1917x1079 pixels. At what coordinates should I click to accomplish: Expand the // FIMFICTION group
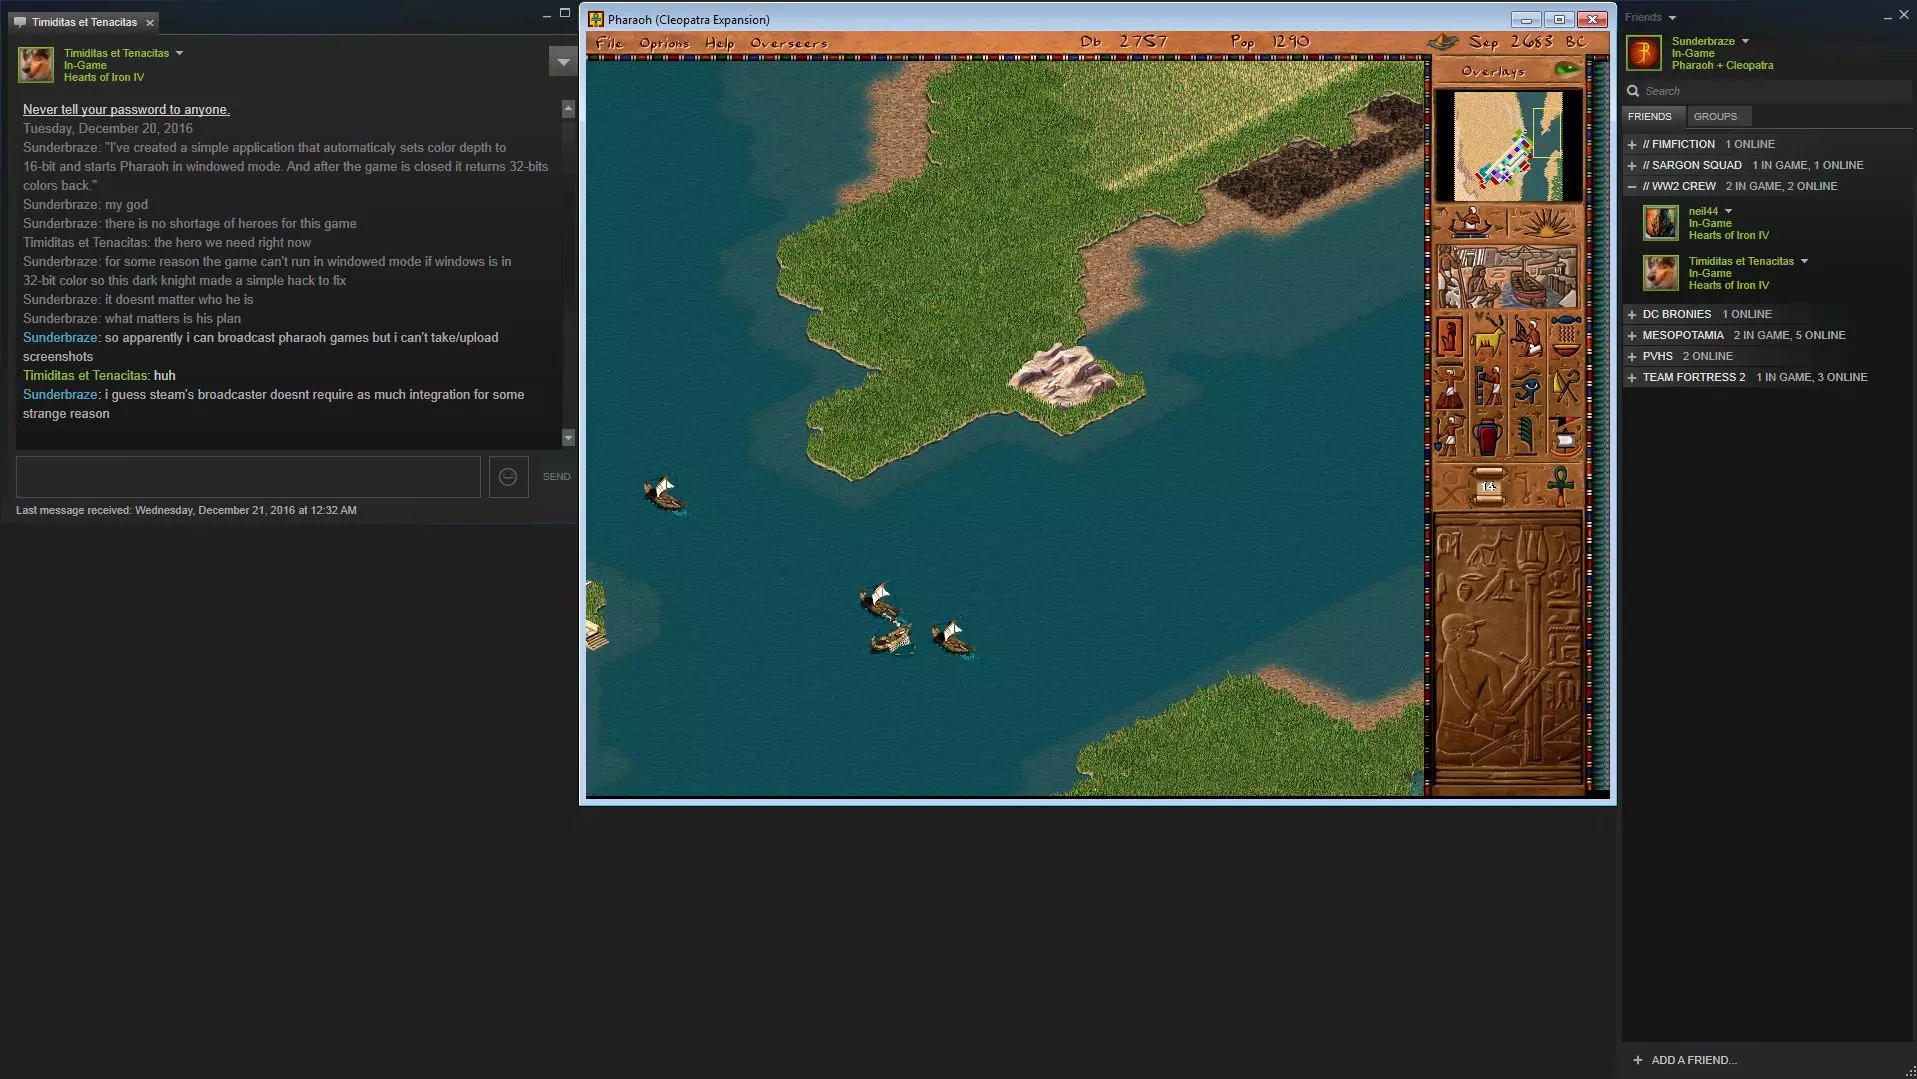(1632, 145)
